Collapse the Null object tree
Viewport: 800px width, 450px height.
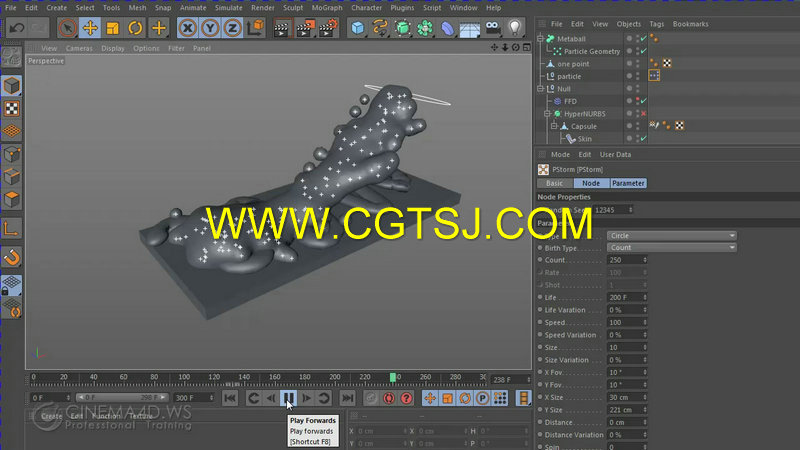(540, 89)
